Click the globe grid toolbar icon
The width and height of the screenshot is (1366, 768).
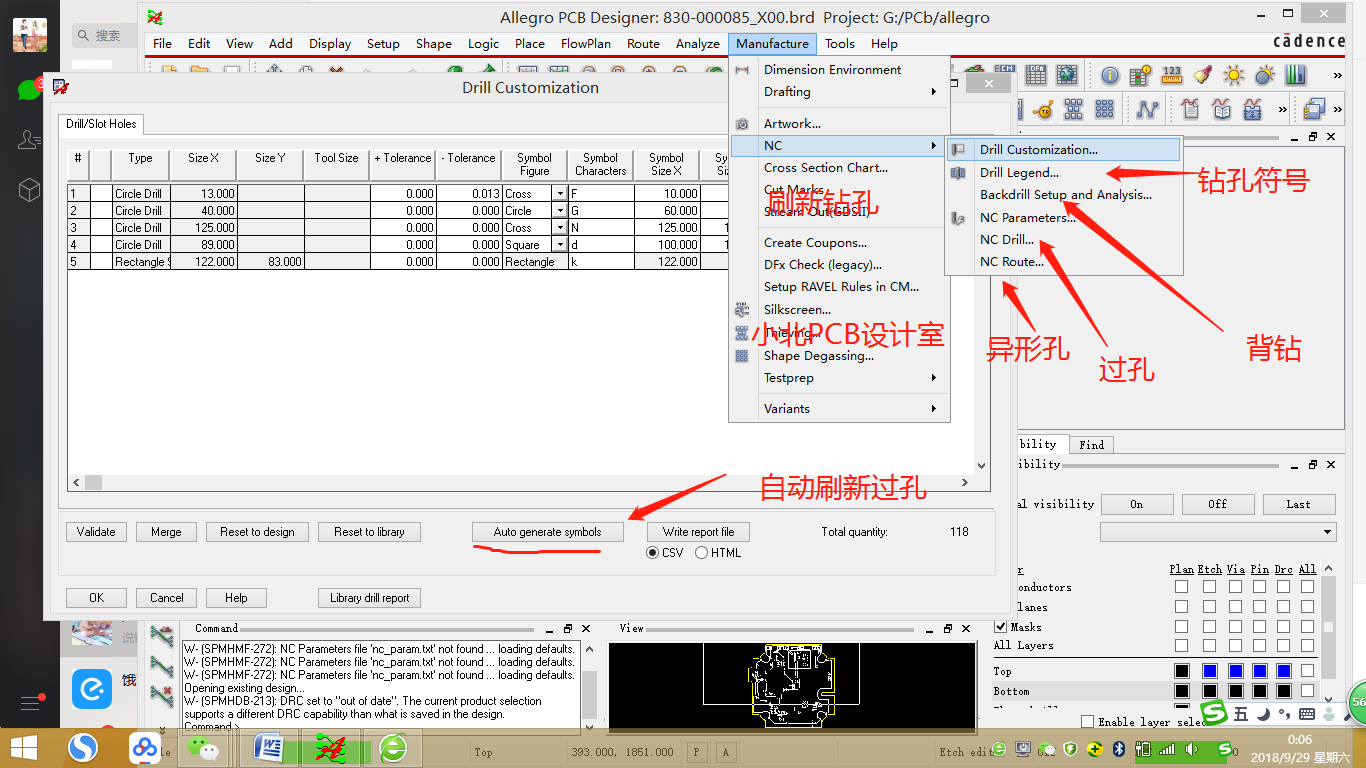[x=1067, y=74]
